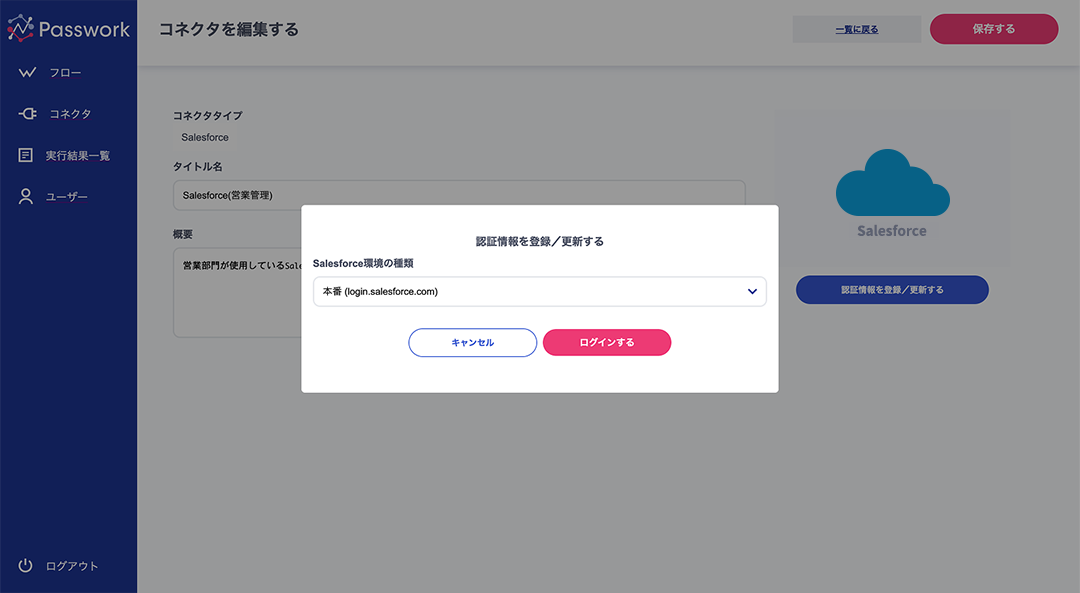Open the フロー flow icon in sidebar
This screenshot has width=1080, height=593.
27,72
